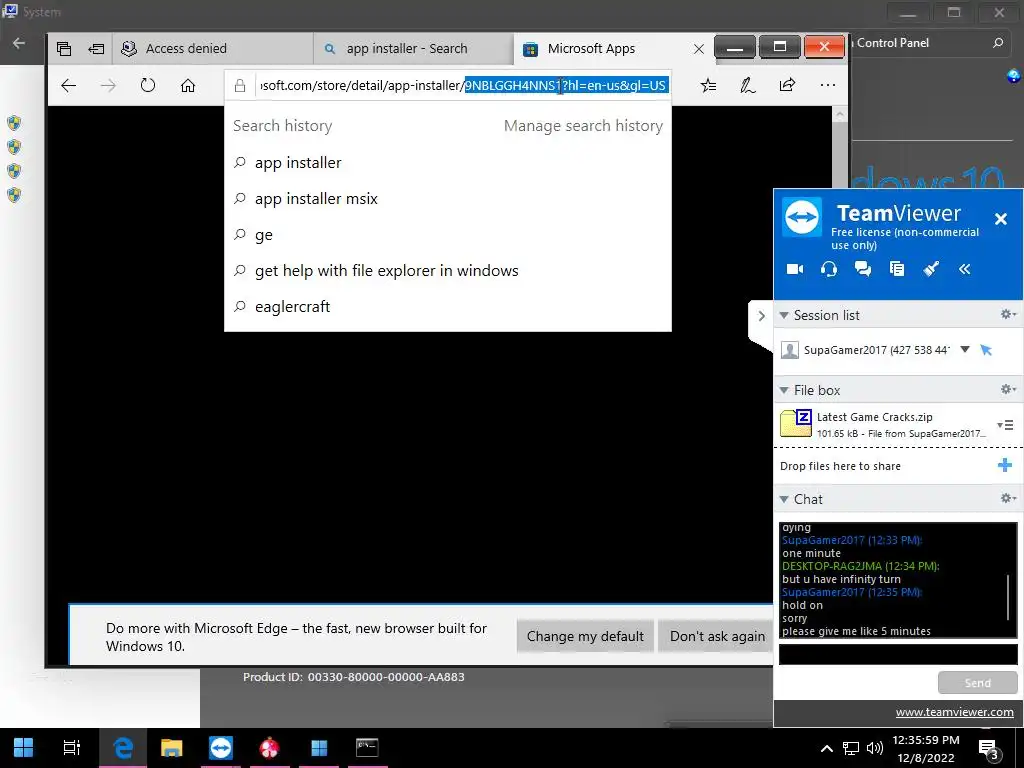Click Change my default button
Image resolution: width=1024 pixels, height=768 pixels.
[x=585, y=636]
